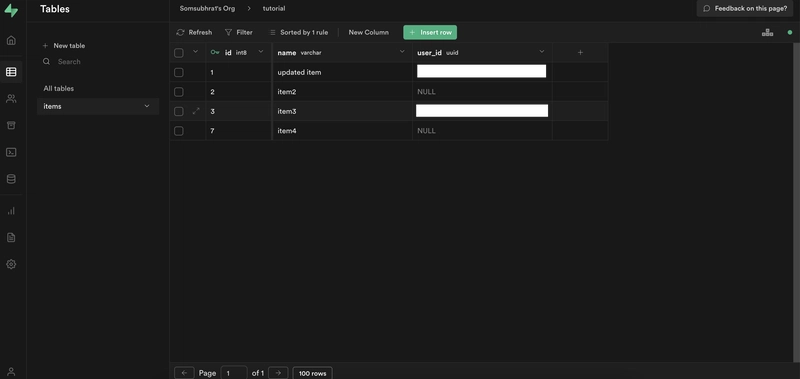Click the 'item4' name cell
This screenshot has width=800, height=379.
click(343, 131)
